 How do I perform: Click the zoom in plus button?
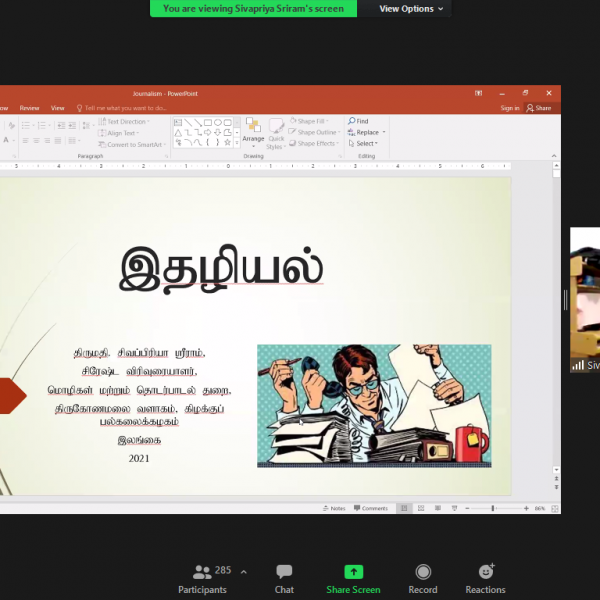pos(526,508)
